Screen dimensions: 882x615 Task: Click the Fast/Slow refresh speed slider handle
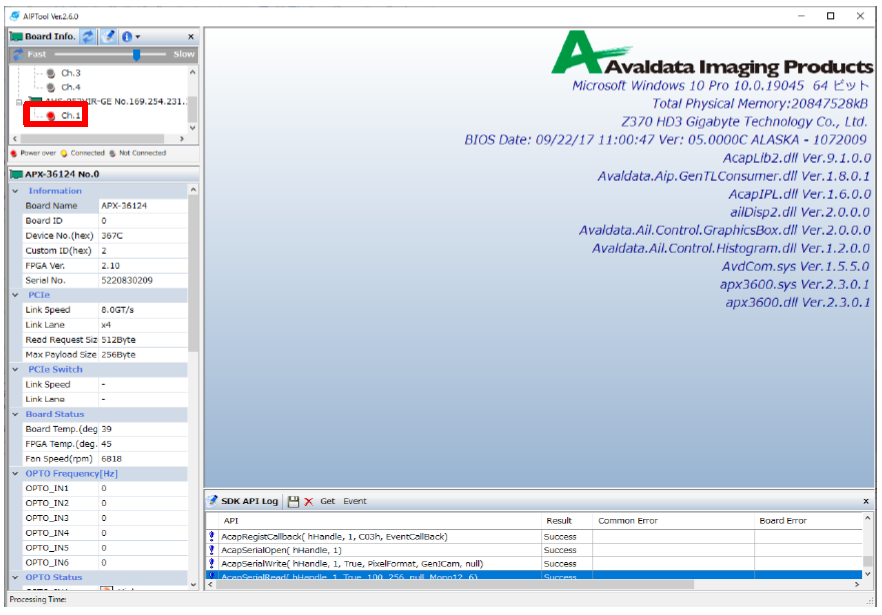tap(135, 54)
